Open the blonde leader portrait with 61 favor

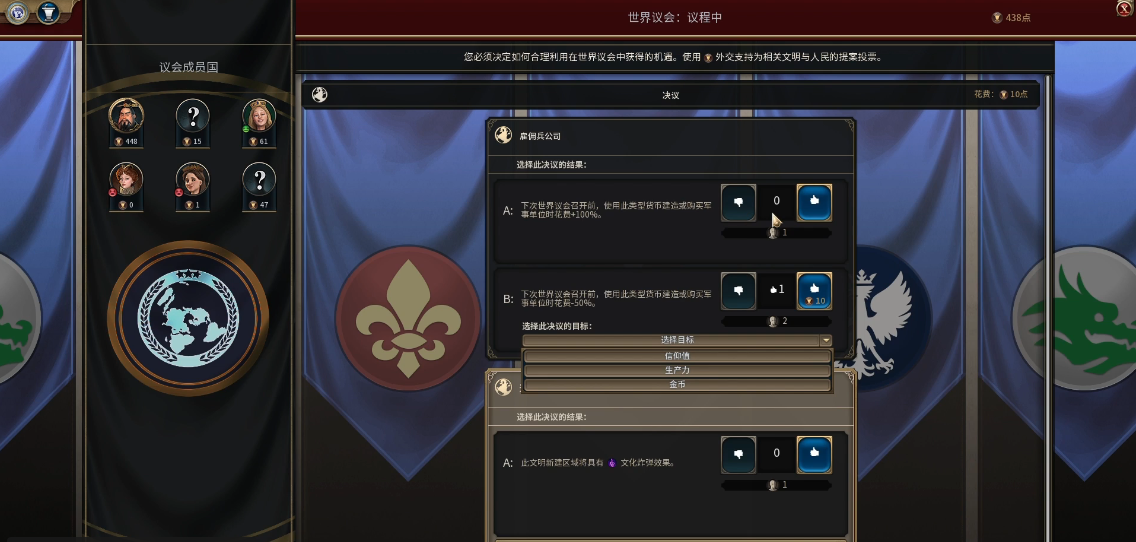(x=259, y=115)
